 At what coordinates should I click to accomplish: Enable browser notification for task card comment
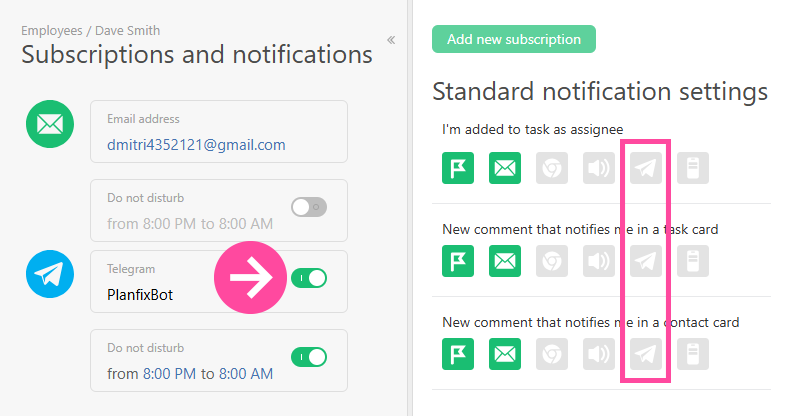(552, 261)
